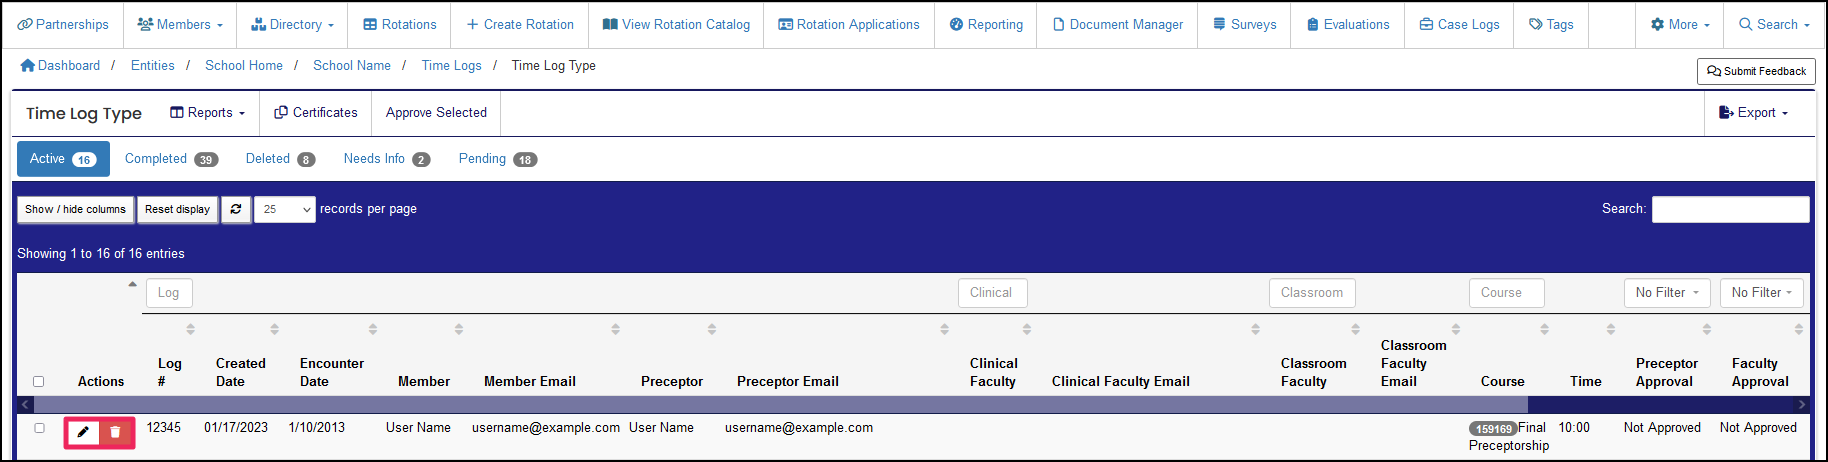Open Rotation Applications page
Image resolution: width=1828 pixels, height=462 pixels.
[x=849, y=24]
